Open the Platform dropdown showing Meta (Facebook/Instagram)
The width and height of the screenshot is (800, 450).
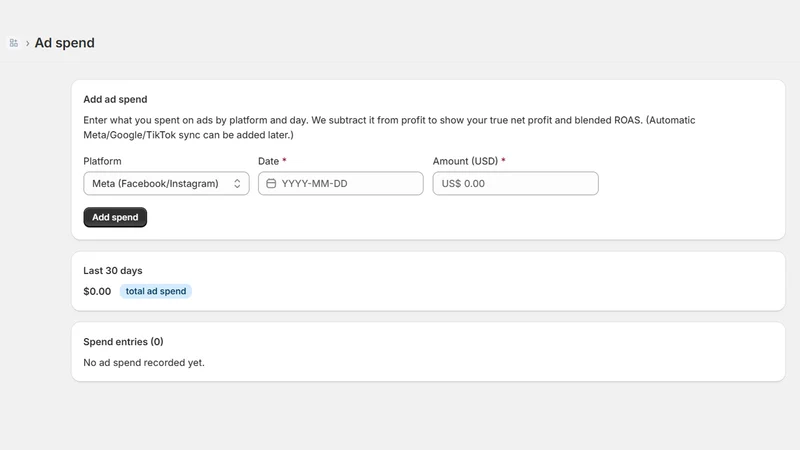tap(166, 183)
